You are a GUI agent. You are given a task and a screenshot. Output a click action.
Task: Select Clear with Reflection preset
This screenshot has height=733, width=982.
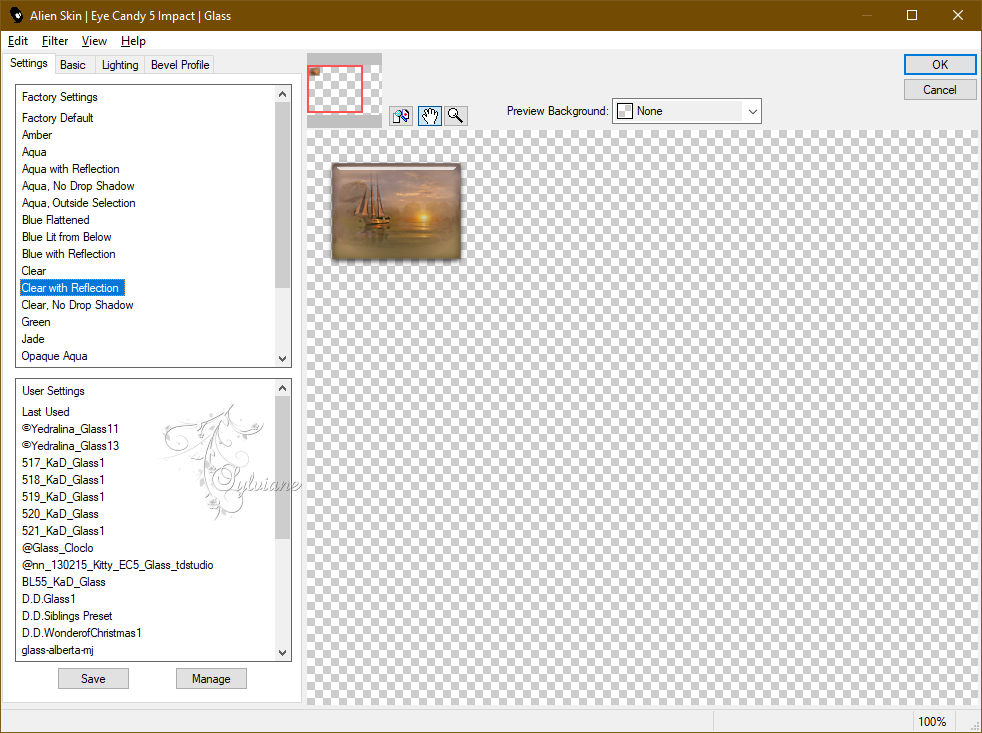72,288
